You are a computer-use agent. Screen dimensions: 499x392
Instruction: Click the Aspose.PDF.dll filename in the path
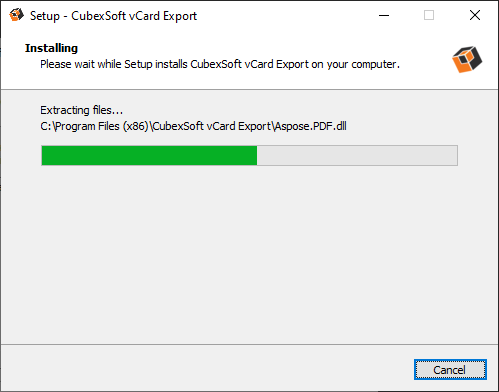point(310,126)
